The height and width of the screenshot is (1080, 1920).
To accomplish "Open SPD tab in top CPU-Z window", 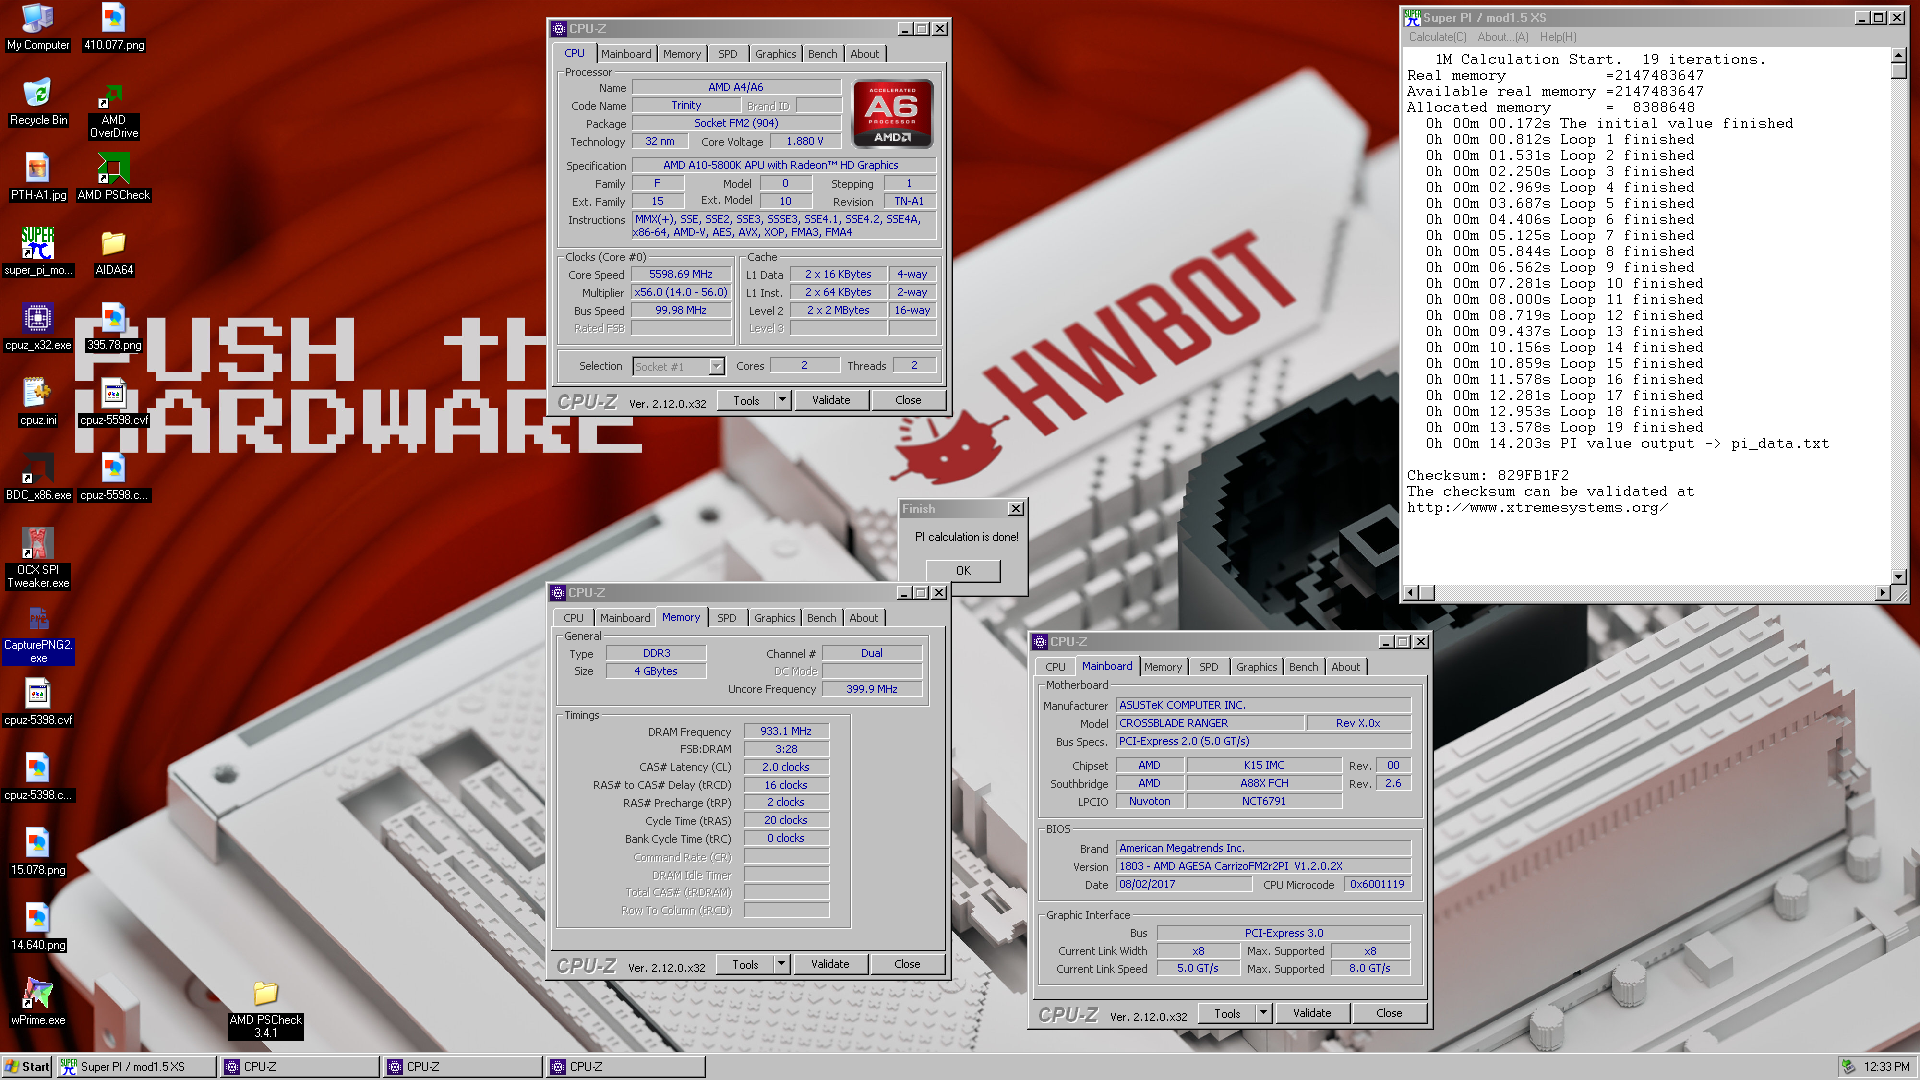I will click(x=728, y=54).
